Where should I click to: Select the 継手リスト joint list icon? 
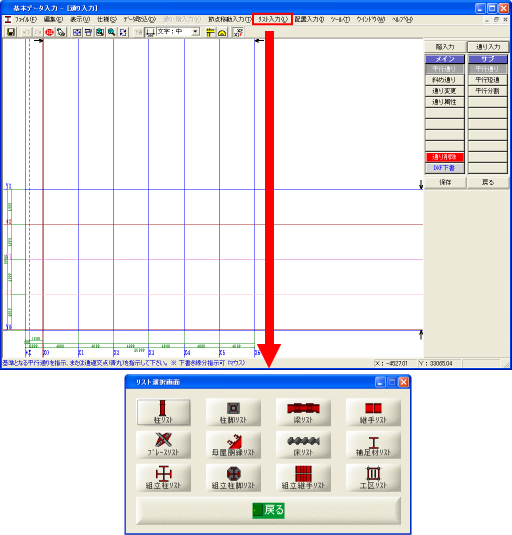click(373, 413)
